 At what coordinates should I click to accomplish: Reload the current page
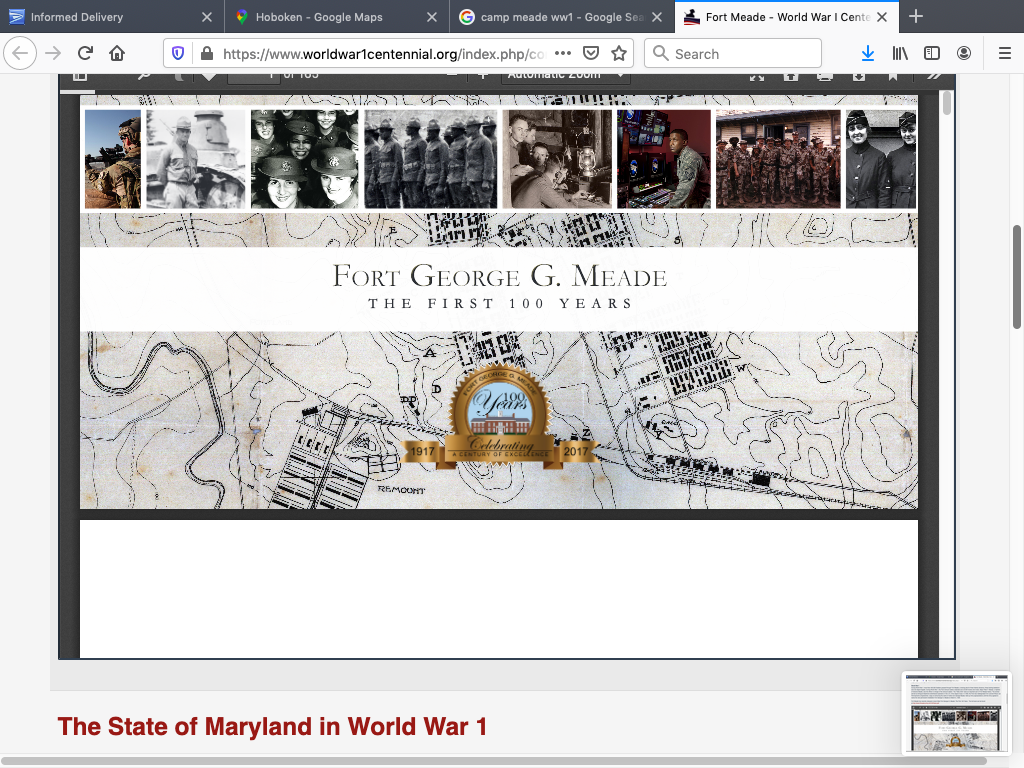point(85,53)
